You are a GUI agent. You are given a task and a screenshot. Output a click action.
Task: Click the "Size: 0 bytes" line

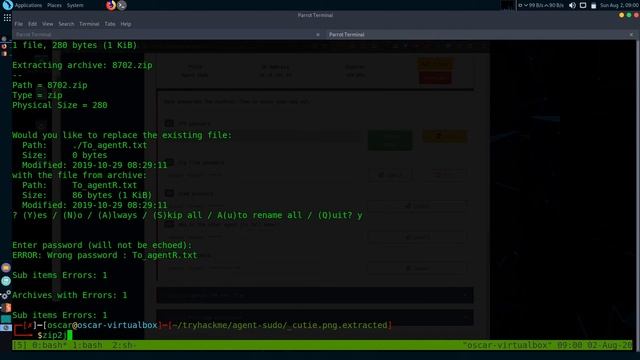pyautogui.click(x=64, y=155)
